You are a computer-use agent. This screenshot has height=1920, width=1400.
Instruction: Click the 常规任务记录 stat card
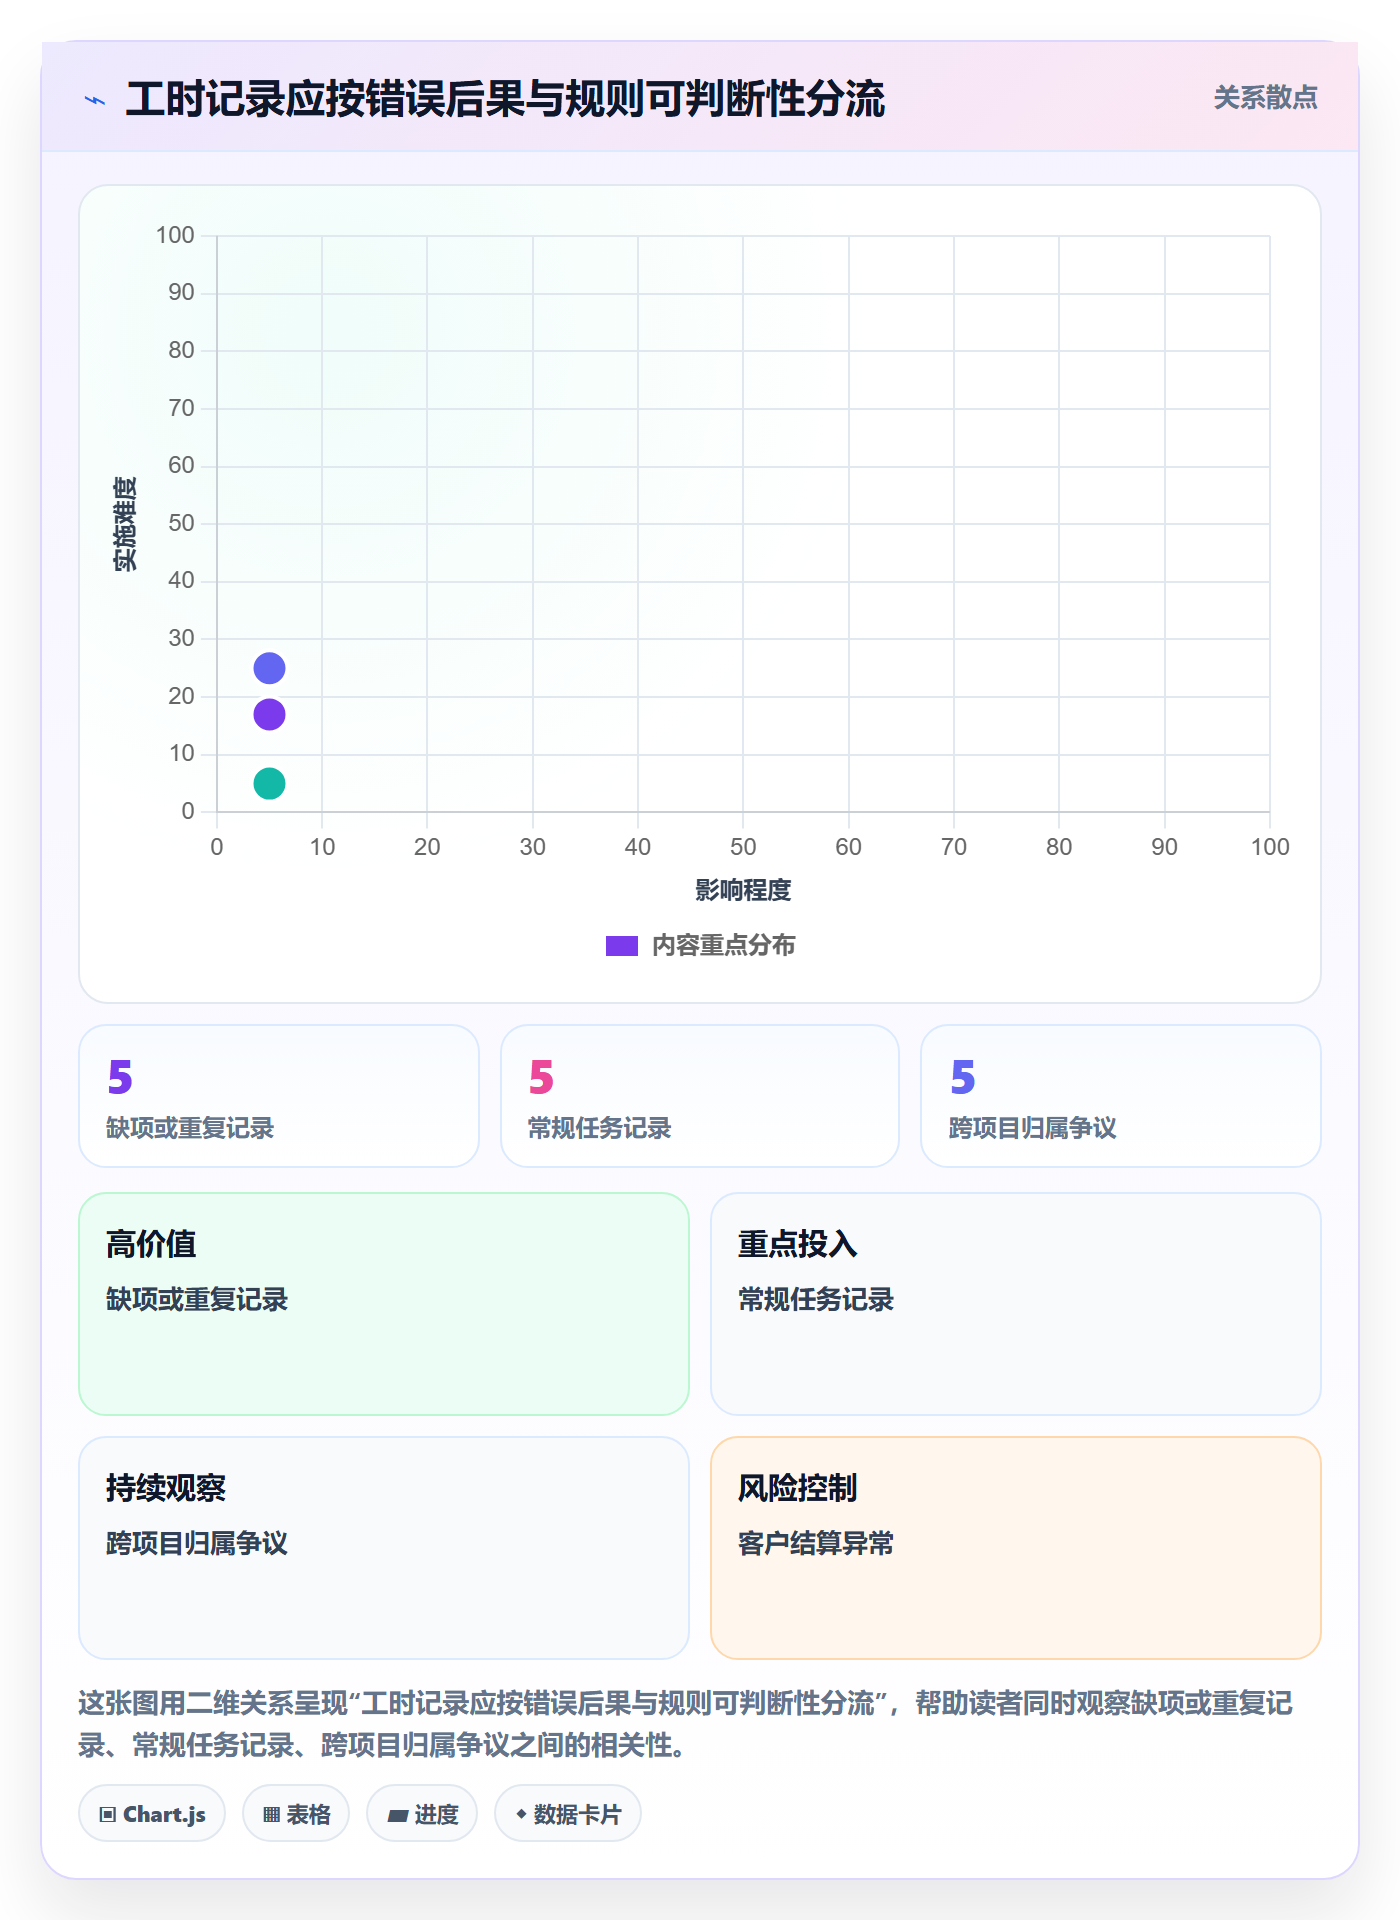point(700,1095)
